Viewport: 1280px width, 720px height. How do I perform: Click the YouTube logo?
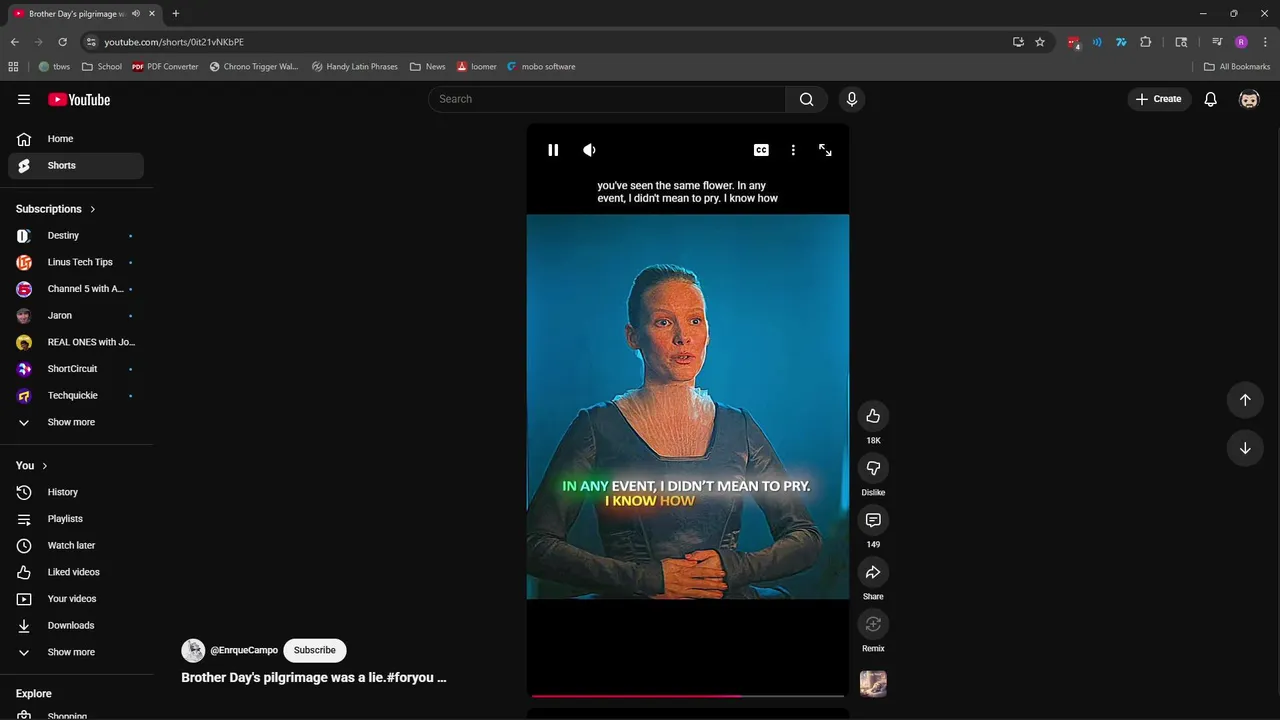(x=79, y=99)
